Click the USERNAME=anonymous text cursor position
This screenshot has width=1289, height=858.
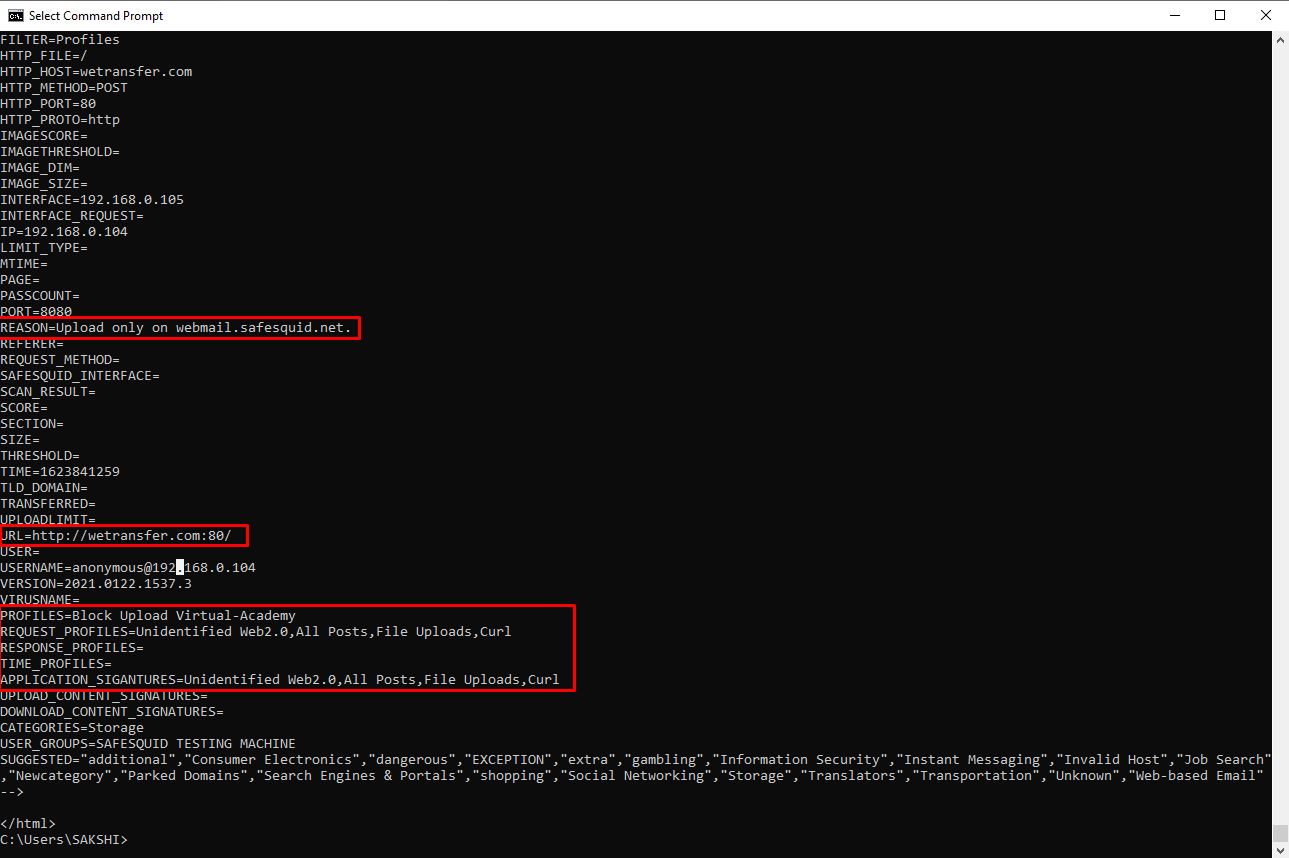pyautogui.click(x=178, y=567)
